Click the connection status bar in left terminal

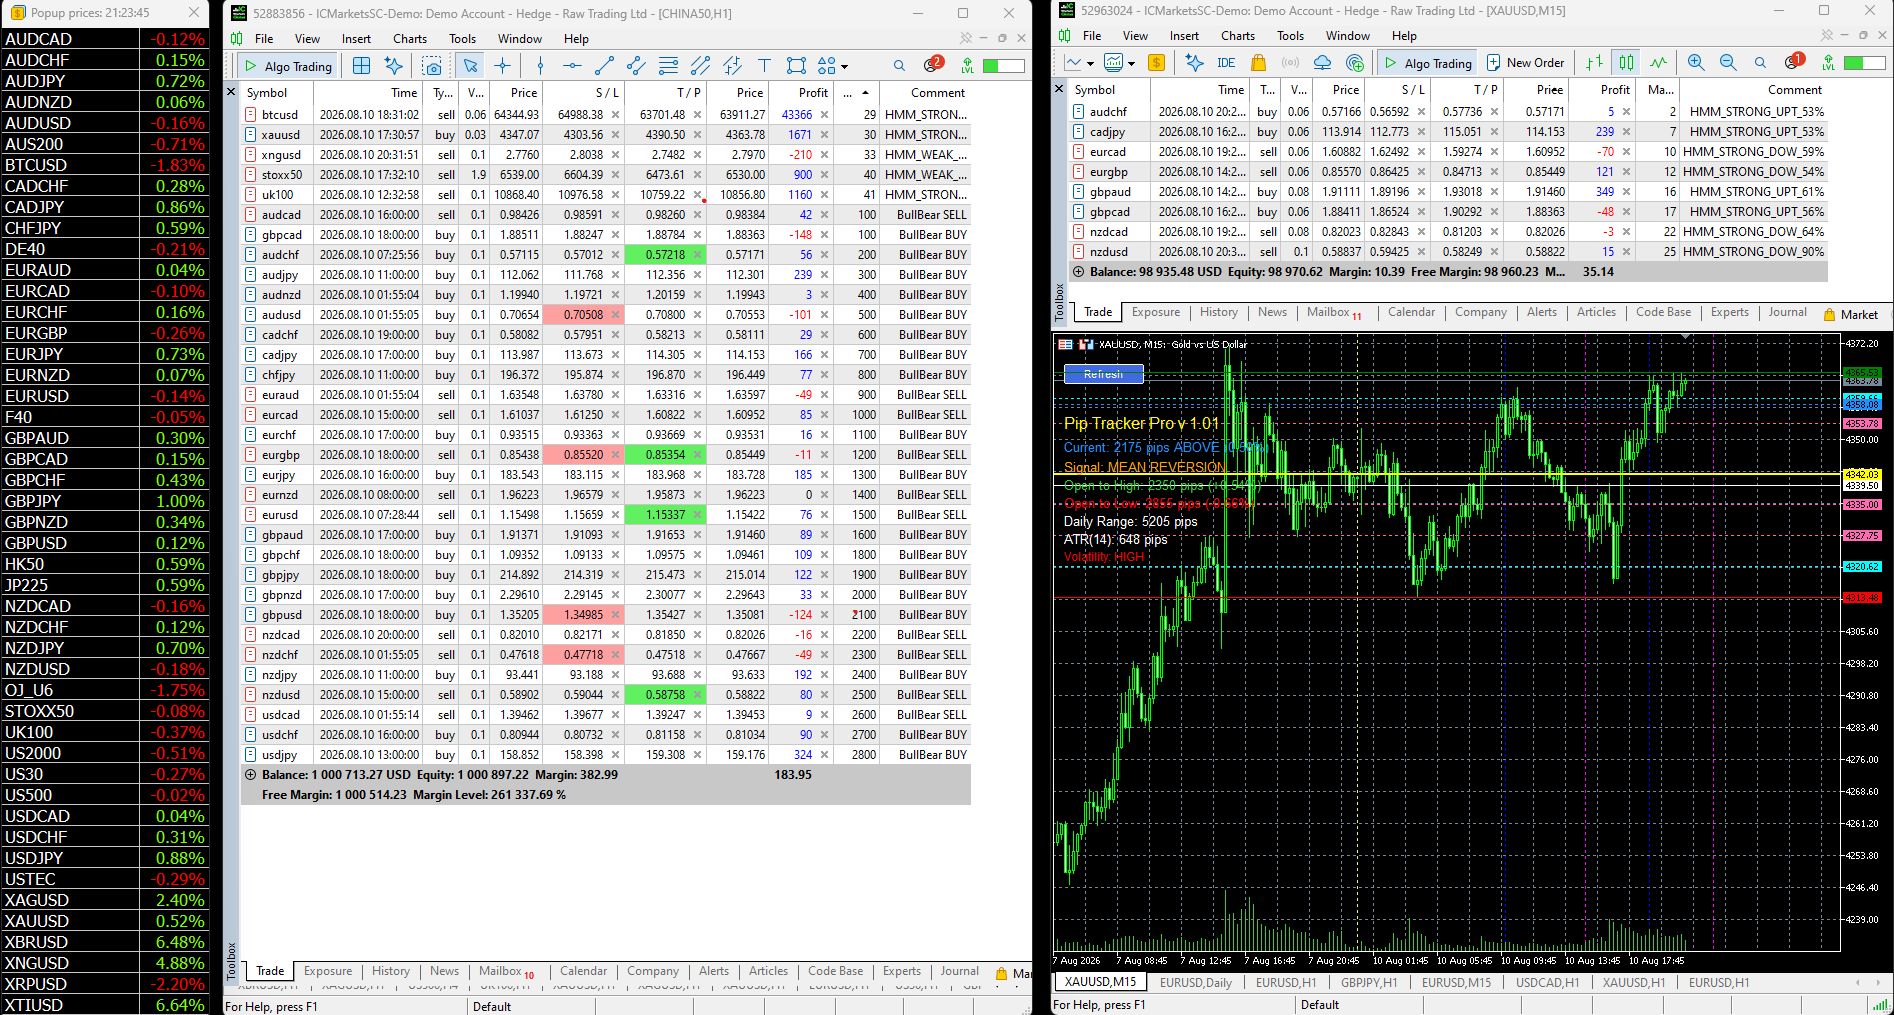1004,66
